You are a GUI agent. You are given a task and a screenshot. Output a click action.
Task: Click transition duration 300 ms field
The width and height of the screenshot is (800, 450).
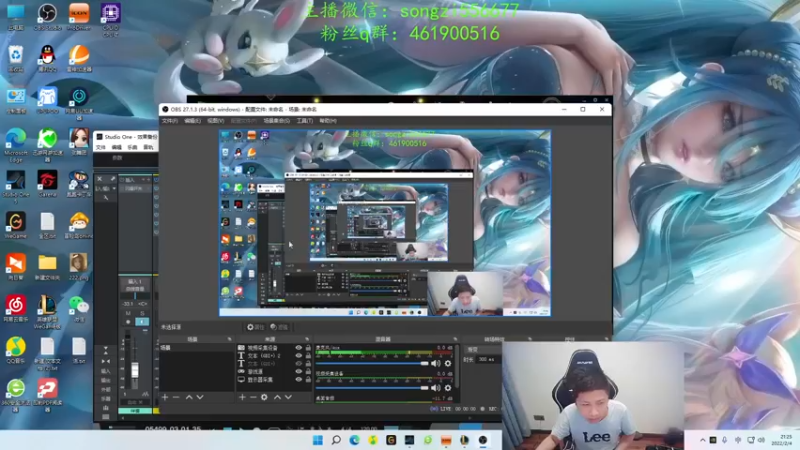tap(486, 359)
